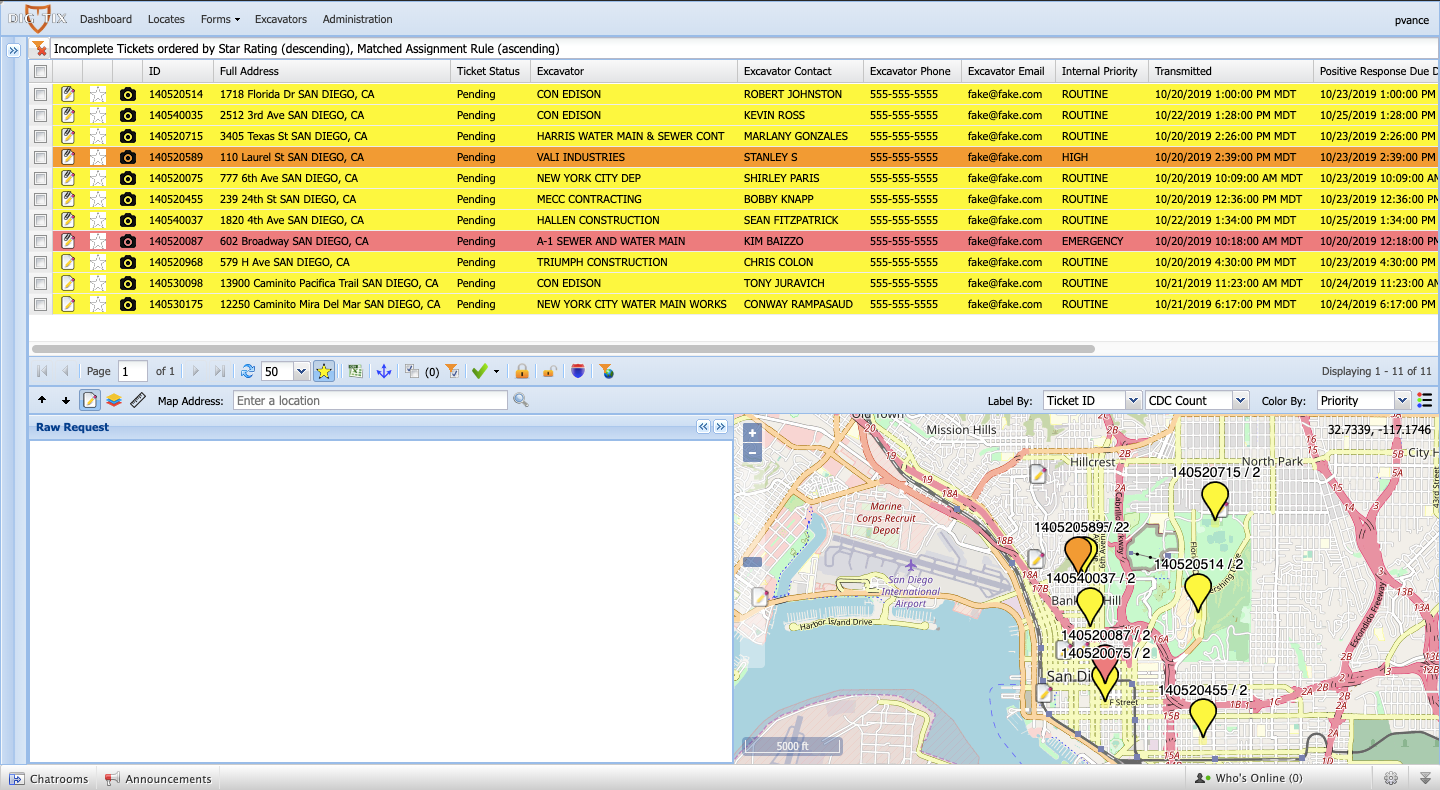Click the closed orange padlock icon

click(521, 371)
